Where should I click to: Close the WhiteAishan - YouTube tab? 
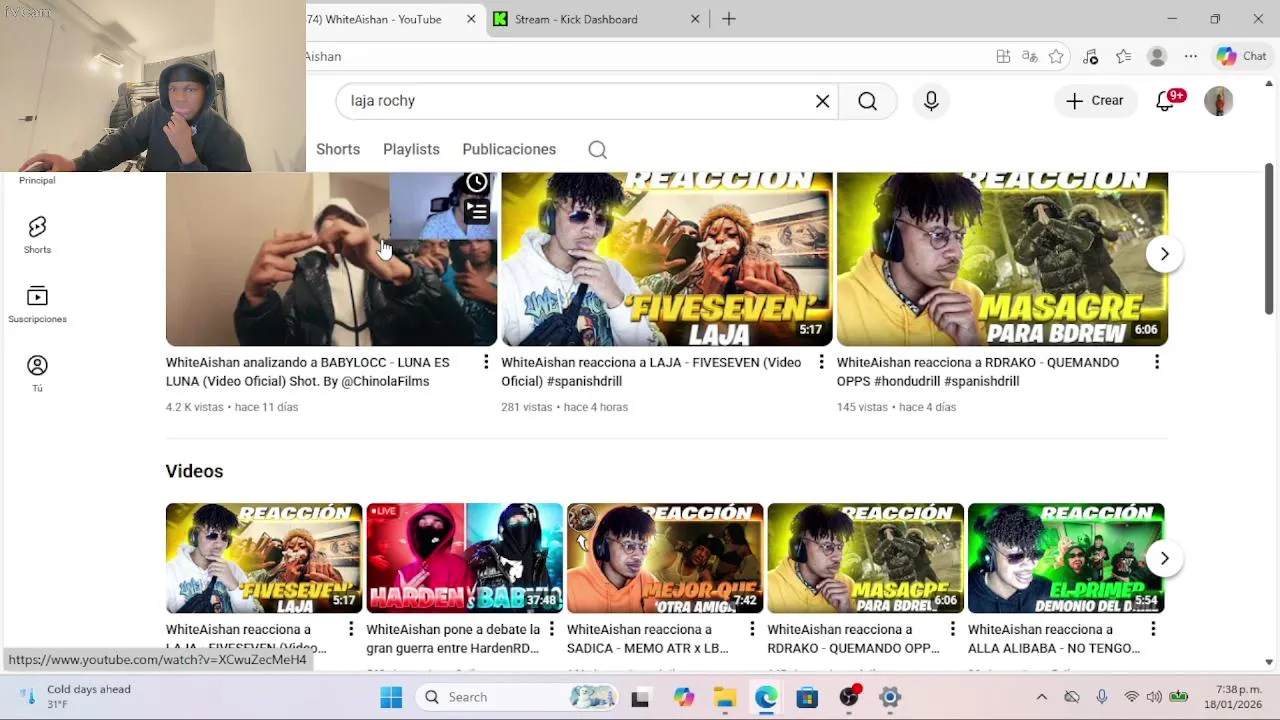tap(471, 19)
